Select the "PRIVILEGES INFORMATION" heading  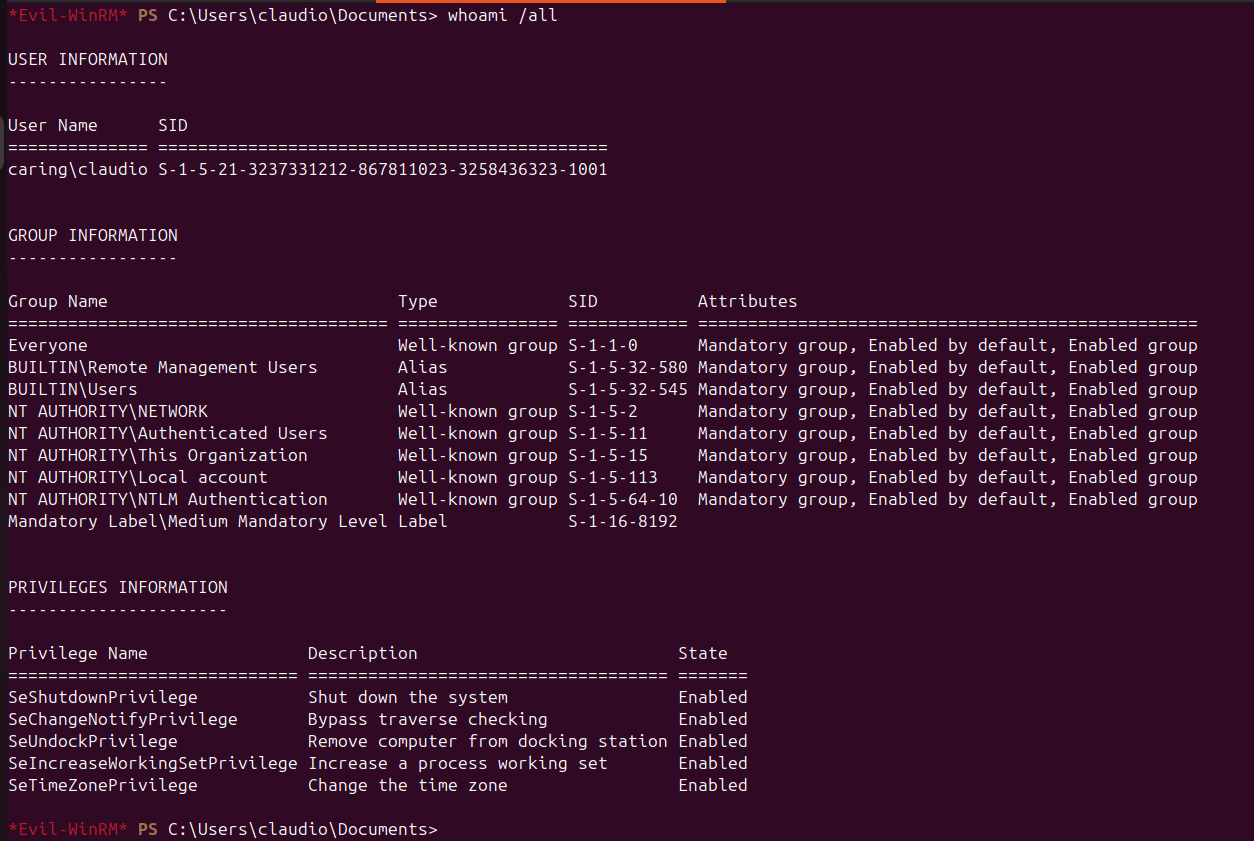tap(118, 588)
